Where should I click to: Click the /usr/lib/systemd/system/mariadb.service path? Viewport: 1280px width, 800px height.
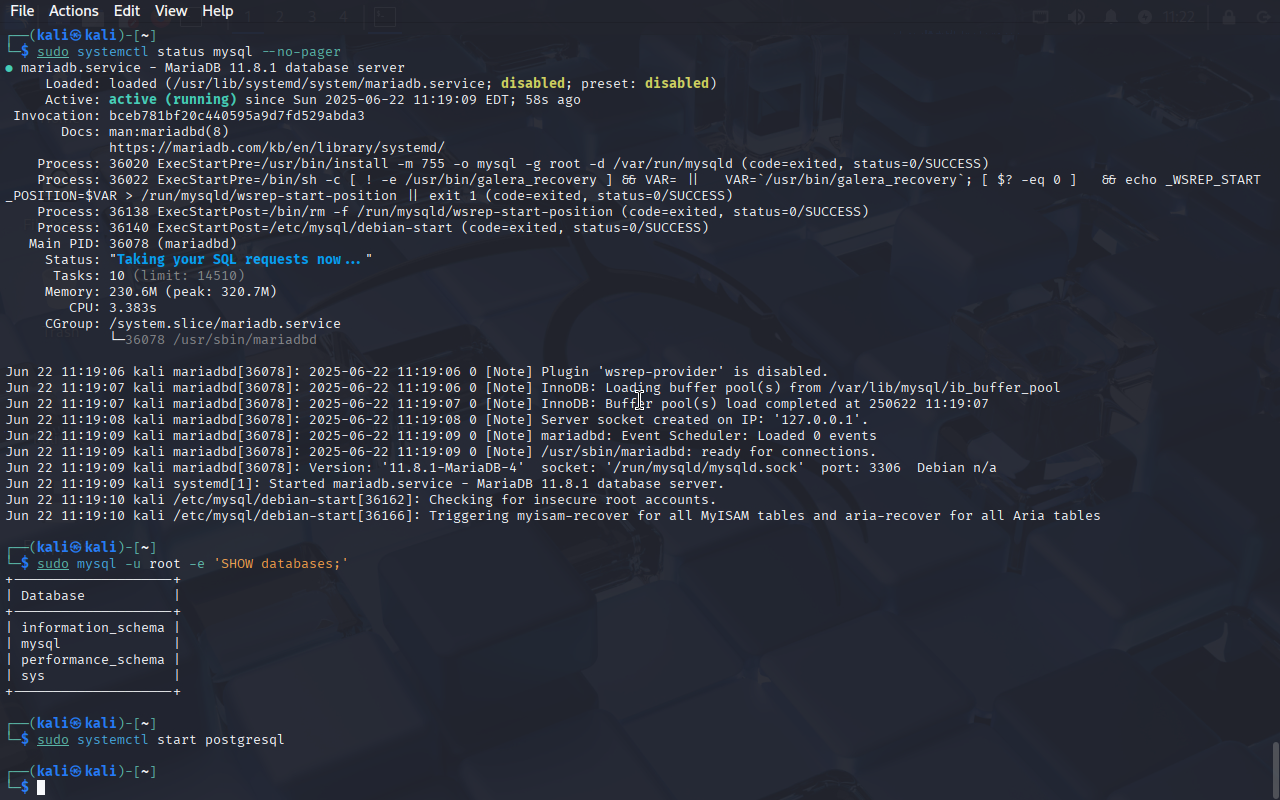coord(329,84)
